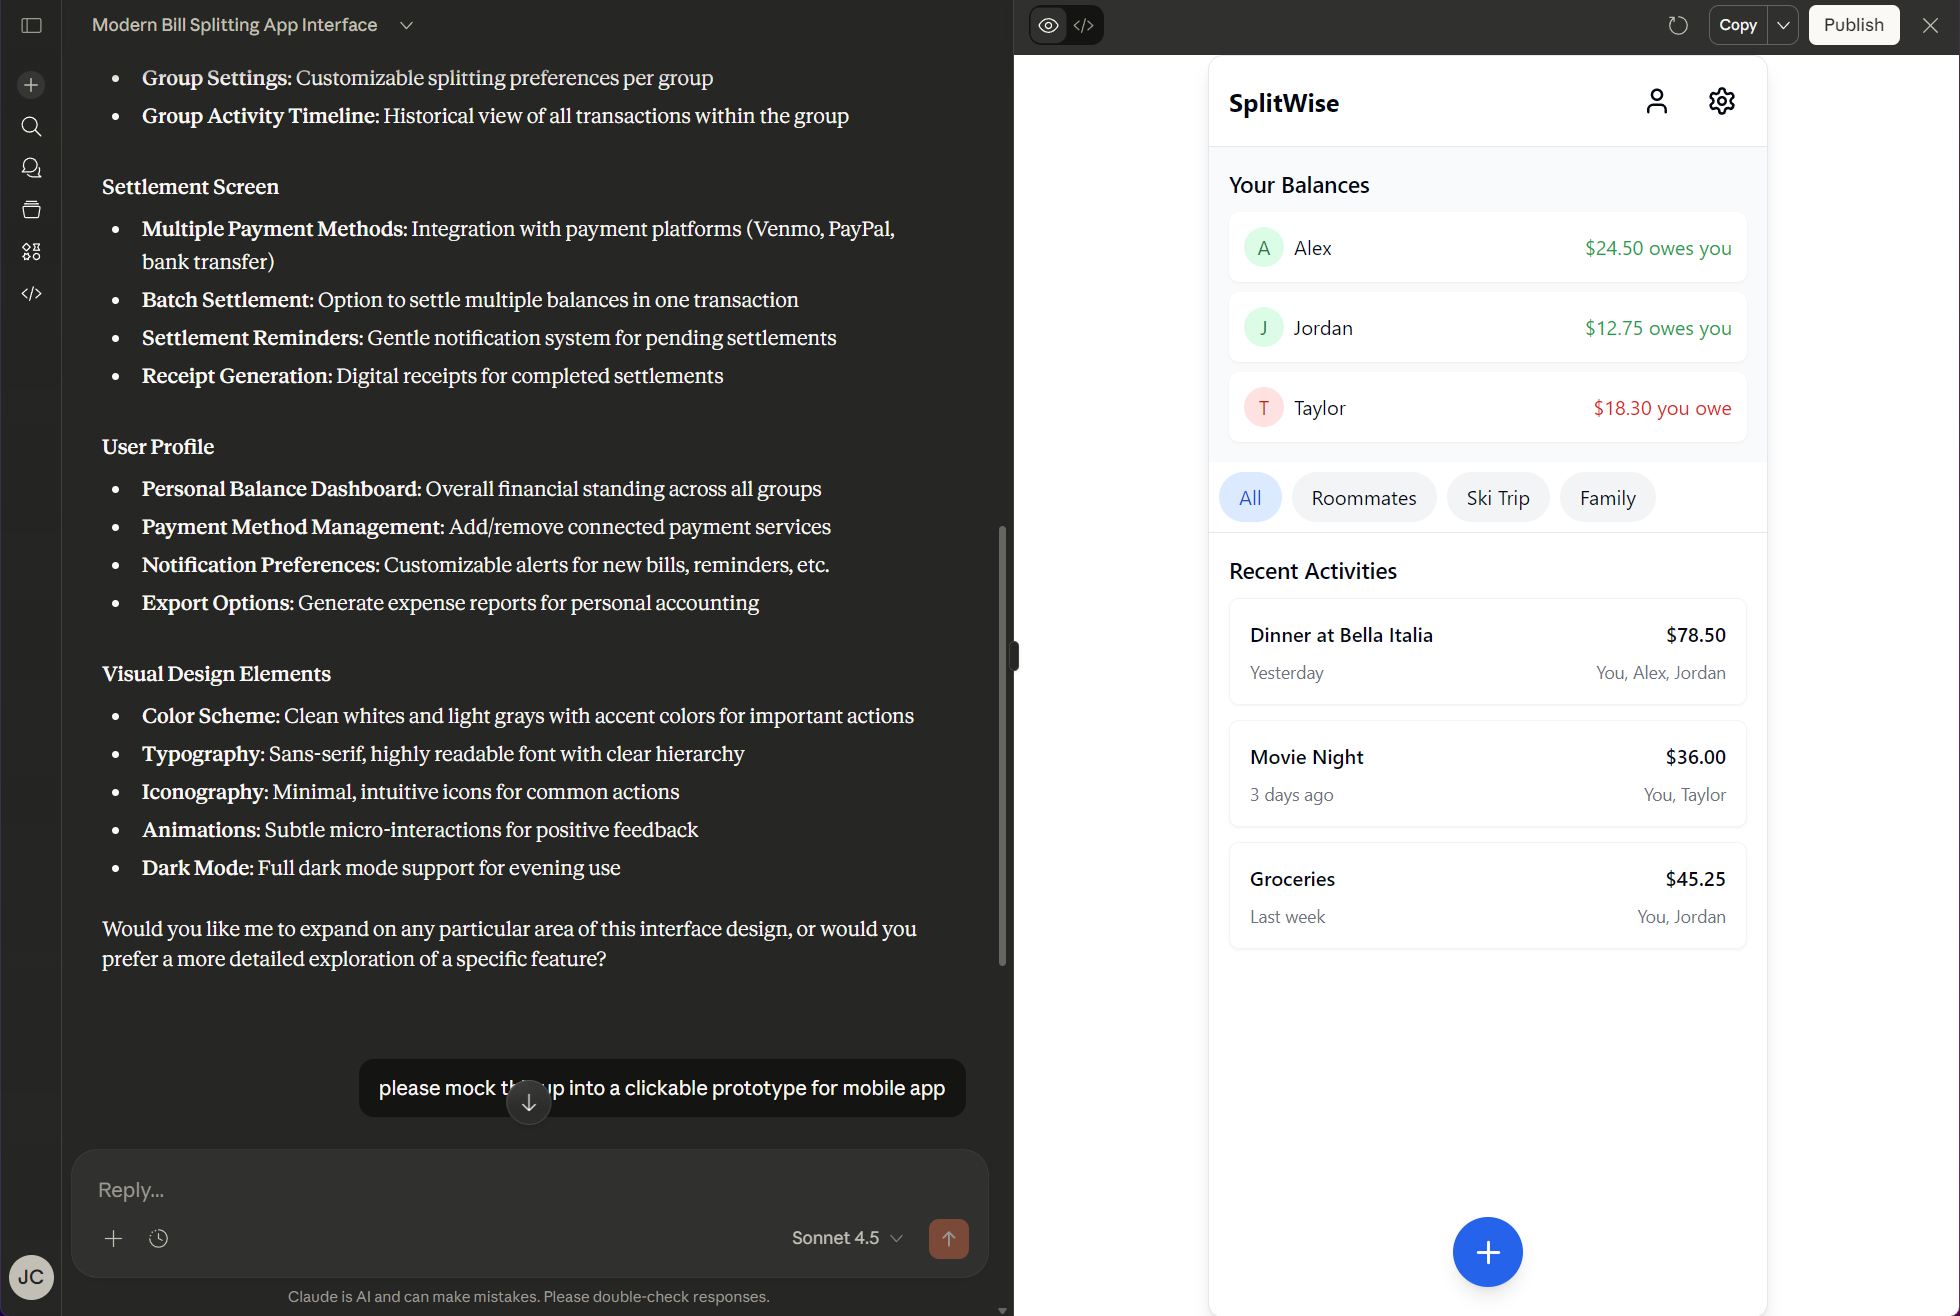Viewport: 1960px width, 1316px height.
Task: Click the SplitWise profile user icon
Action: pyautogui.click(x=1656, y=102)
